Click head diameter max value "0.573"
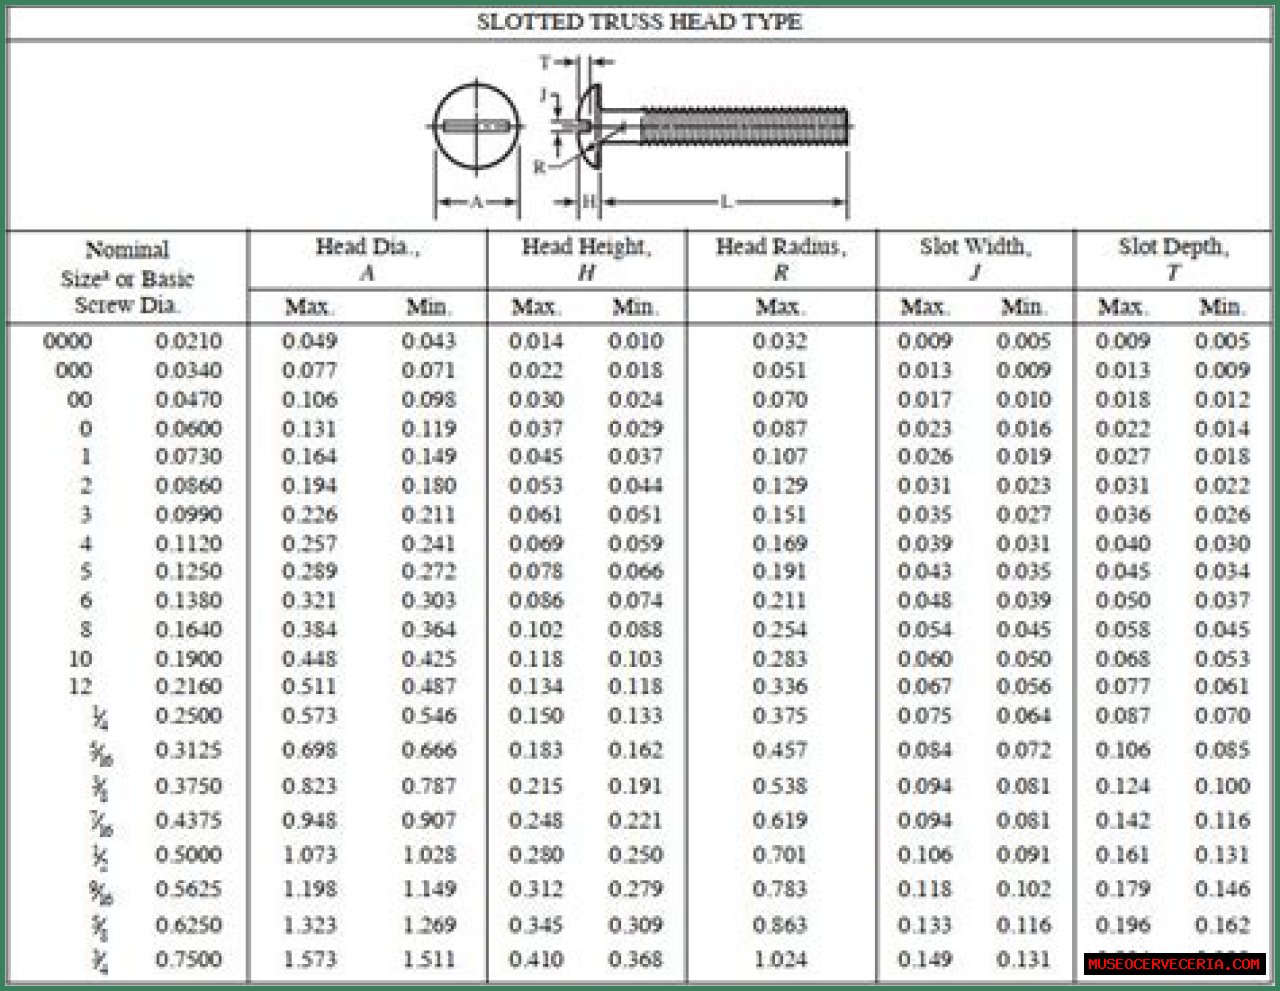This screenshot has height=991, width=1280. (x=309, y=716)
